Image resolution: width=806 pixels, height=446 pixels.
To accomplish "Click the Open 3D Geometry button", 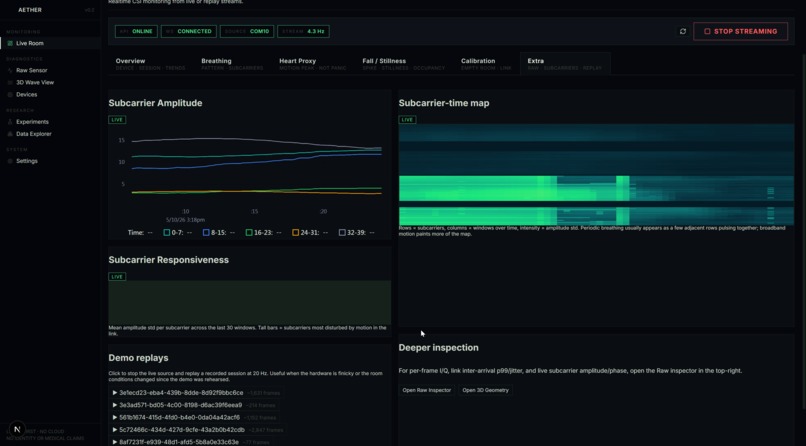I will tap(485, 390).
